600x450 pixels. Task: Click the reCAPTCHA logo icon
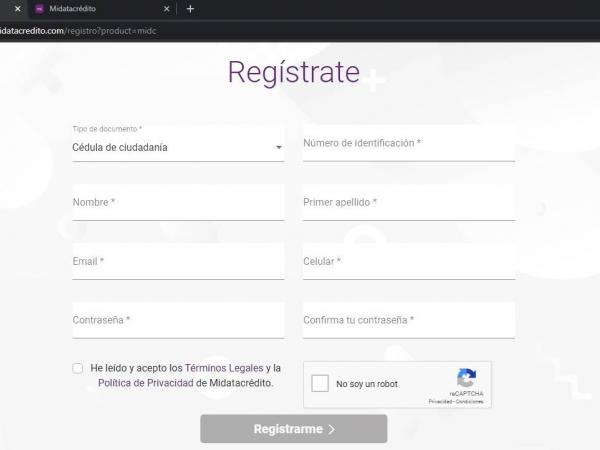click(x=466, y=378)
